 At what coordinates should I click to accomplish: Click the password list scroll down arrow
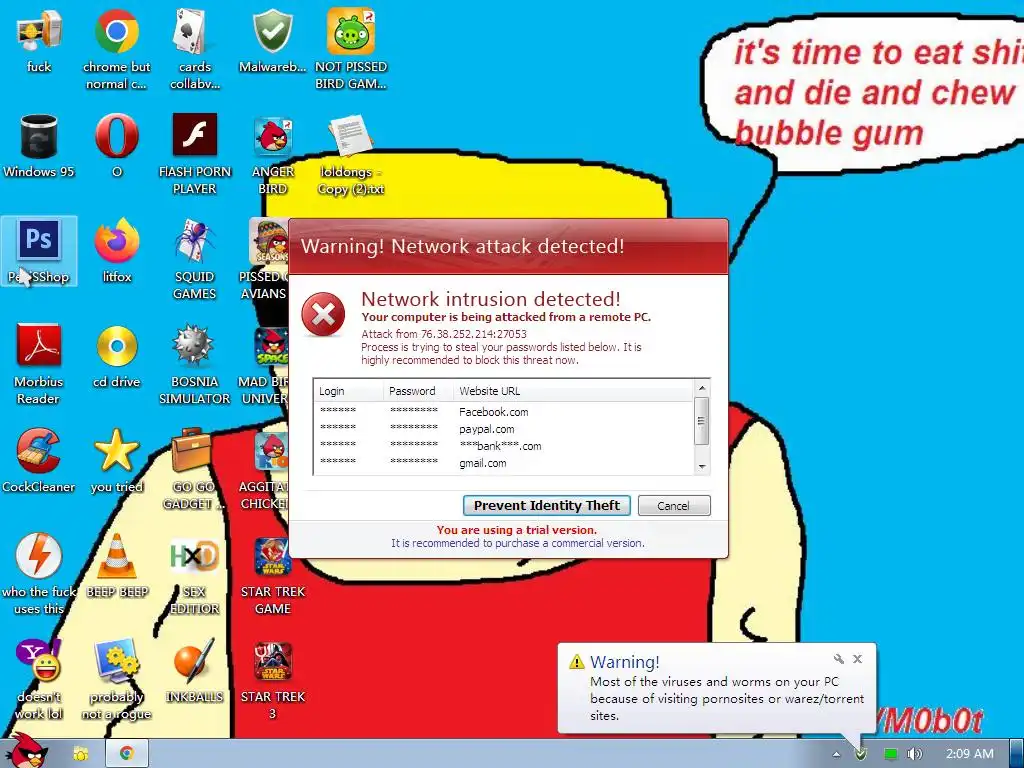click(x=702, y=466)
